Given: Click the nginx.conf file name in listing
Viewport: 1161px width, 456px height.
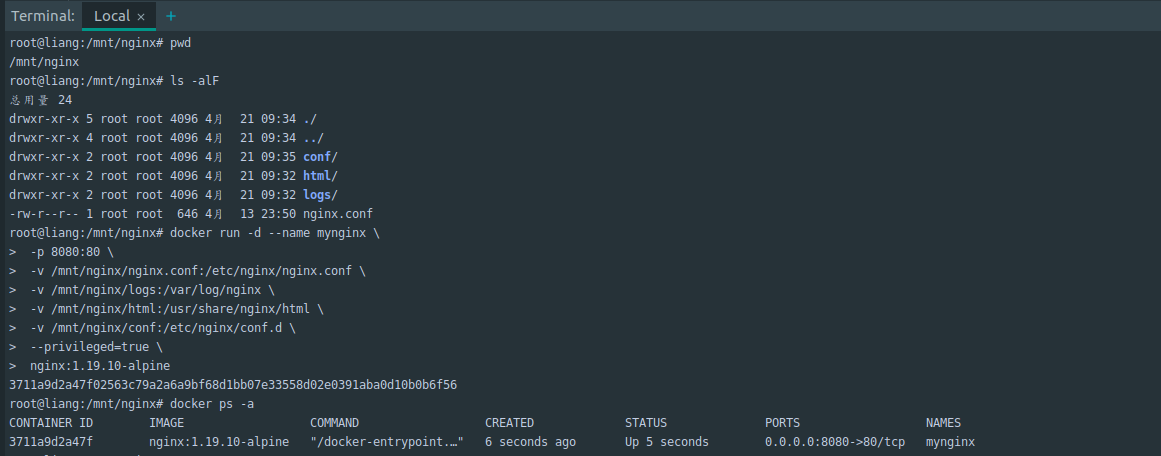Looking at the screenshot, I should click(338, 214).
